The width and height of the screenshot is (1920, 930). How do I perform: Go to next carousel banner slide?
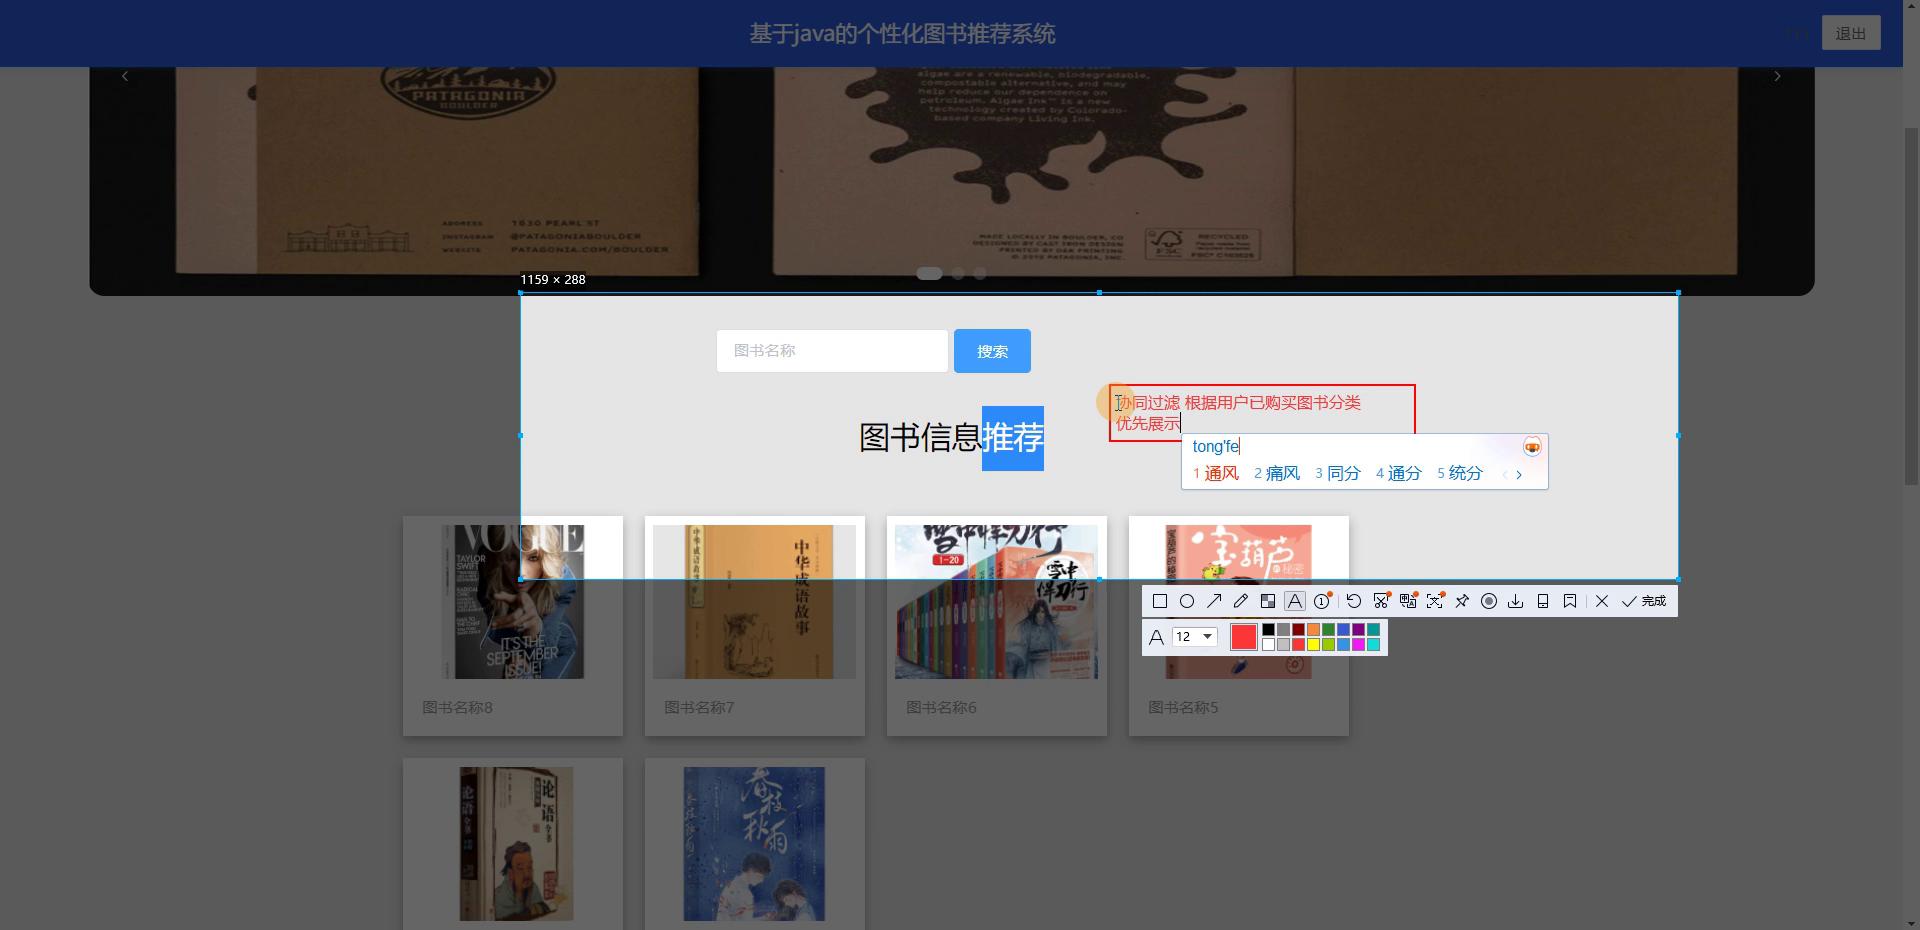coord(1777,76)
